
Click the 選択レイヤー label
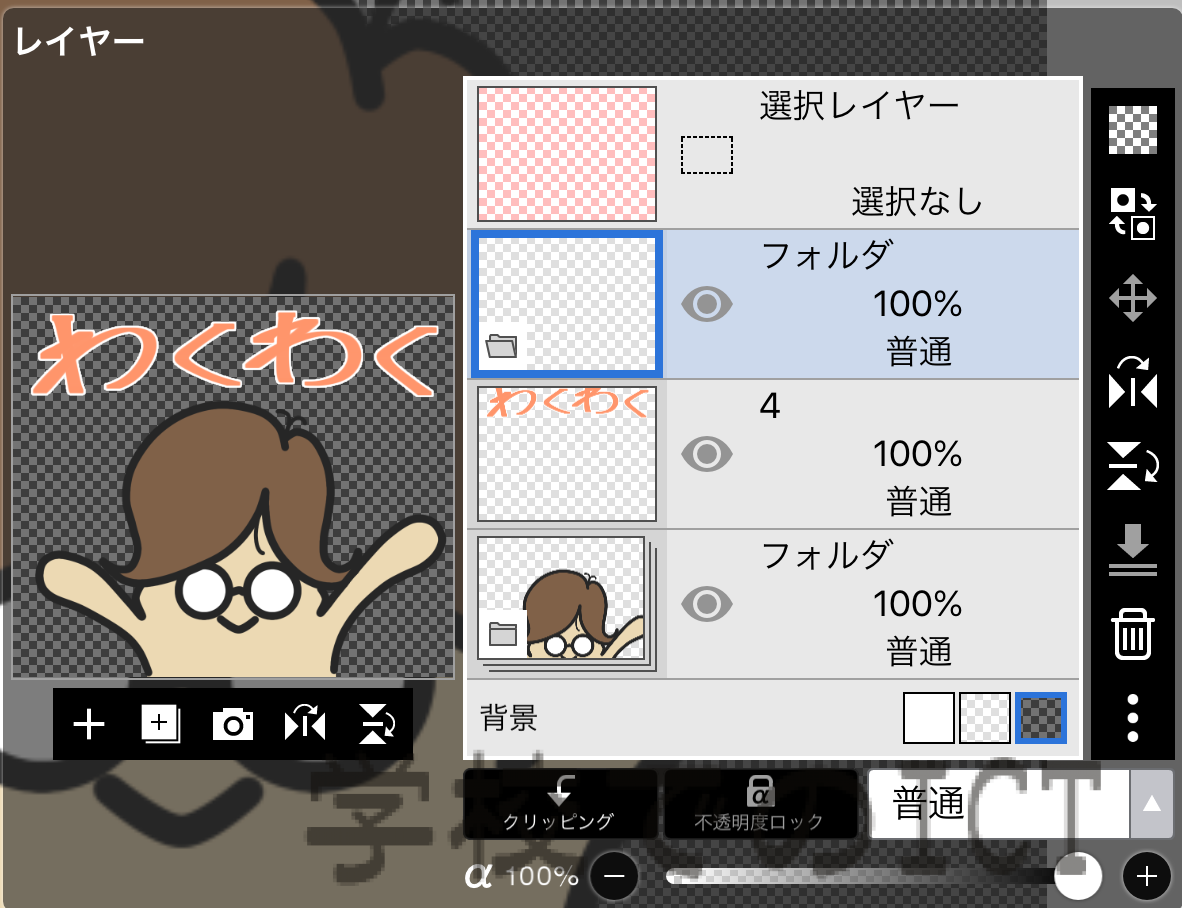(859, 105)
